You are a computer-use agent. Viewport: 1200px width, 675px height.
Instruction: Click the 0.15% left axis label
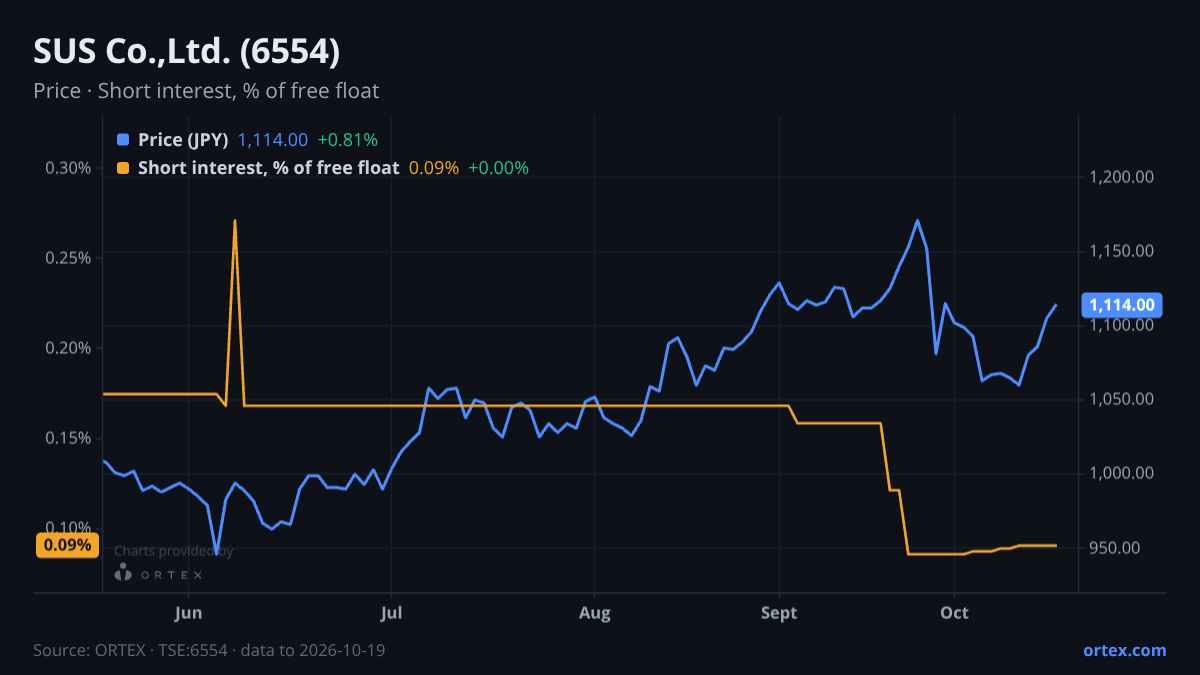[68, 437]
